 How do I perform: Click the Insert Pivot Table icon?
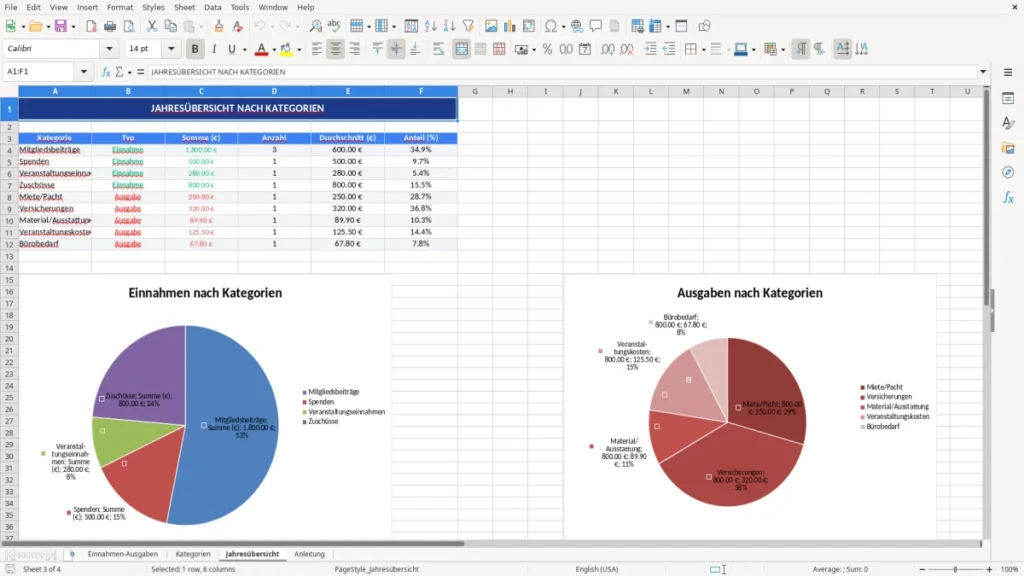point(528,26)
